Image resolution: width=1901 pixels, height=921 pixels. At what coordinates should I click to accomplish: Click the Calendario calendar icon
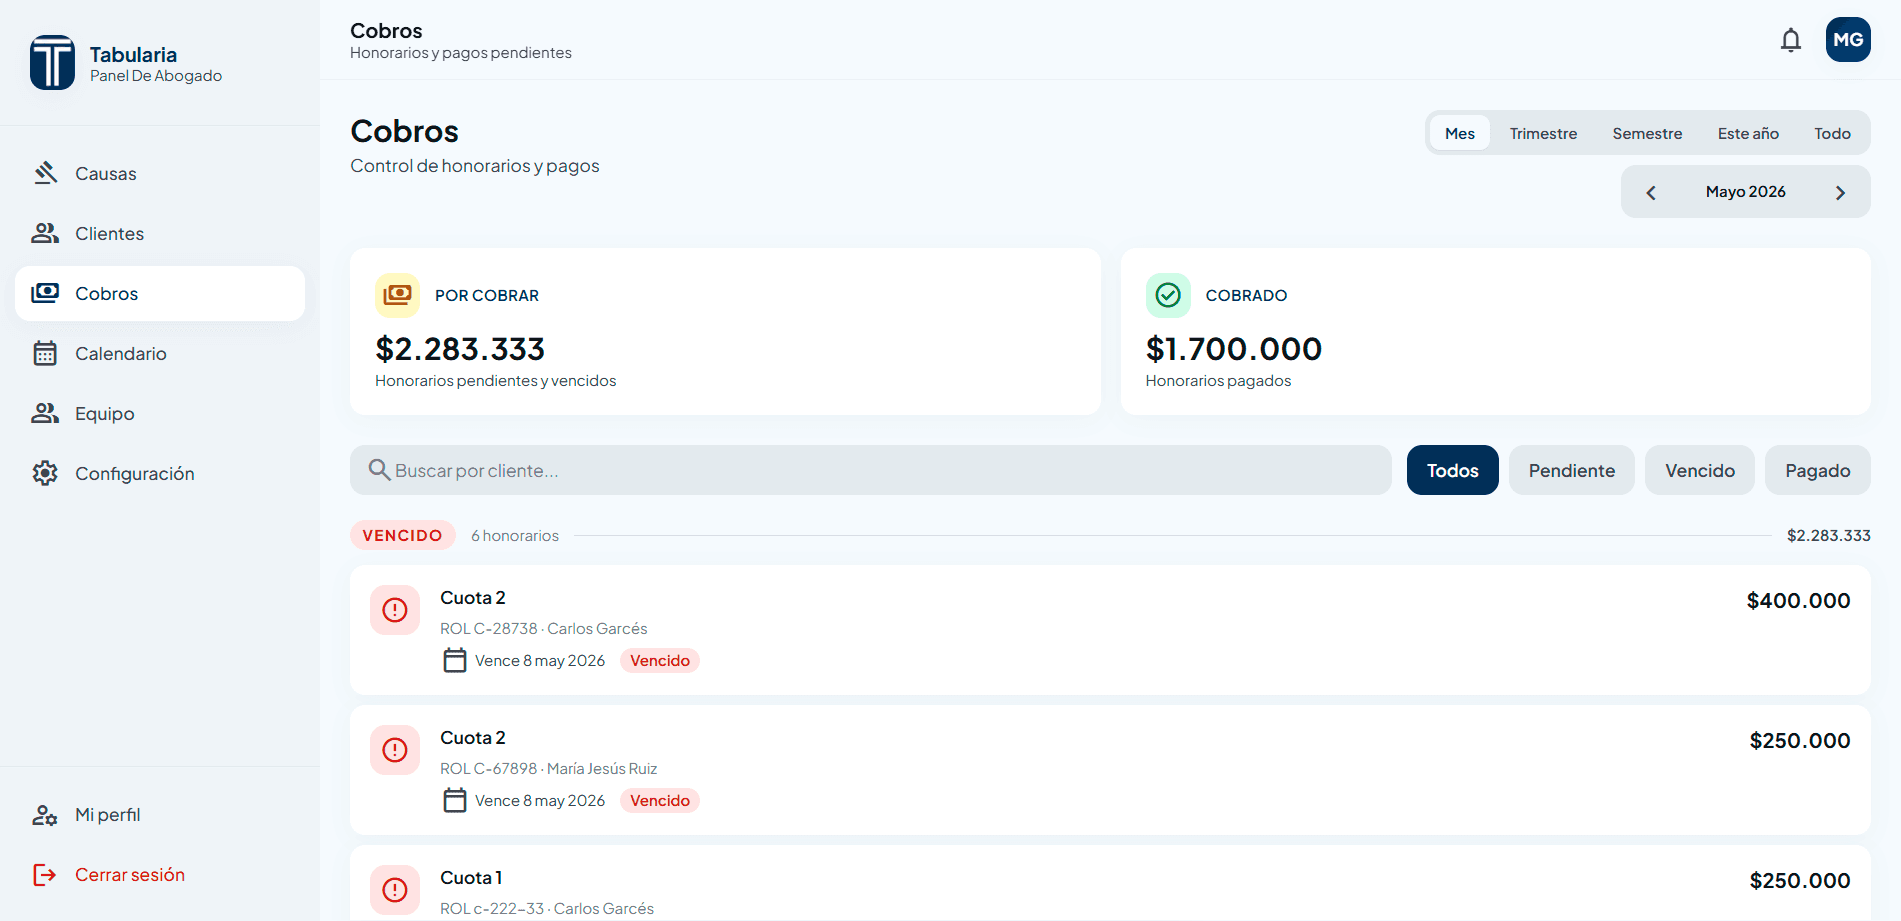(45, 353)
